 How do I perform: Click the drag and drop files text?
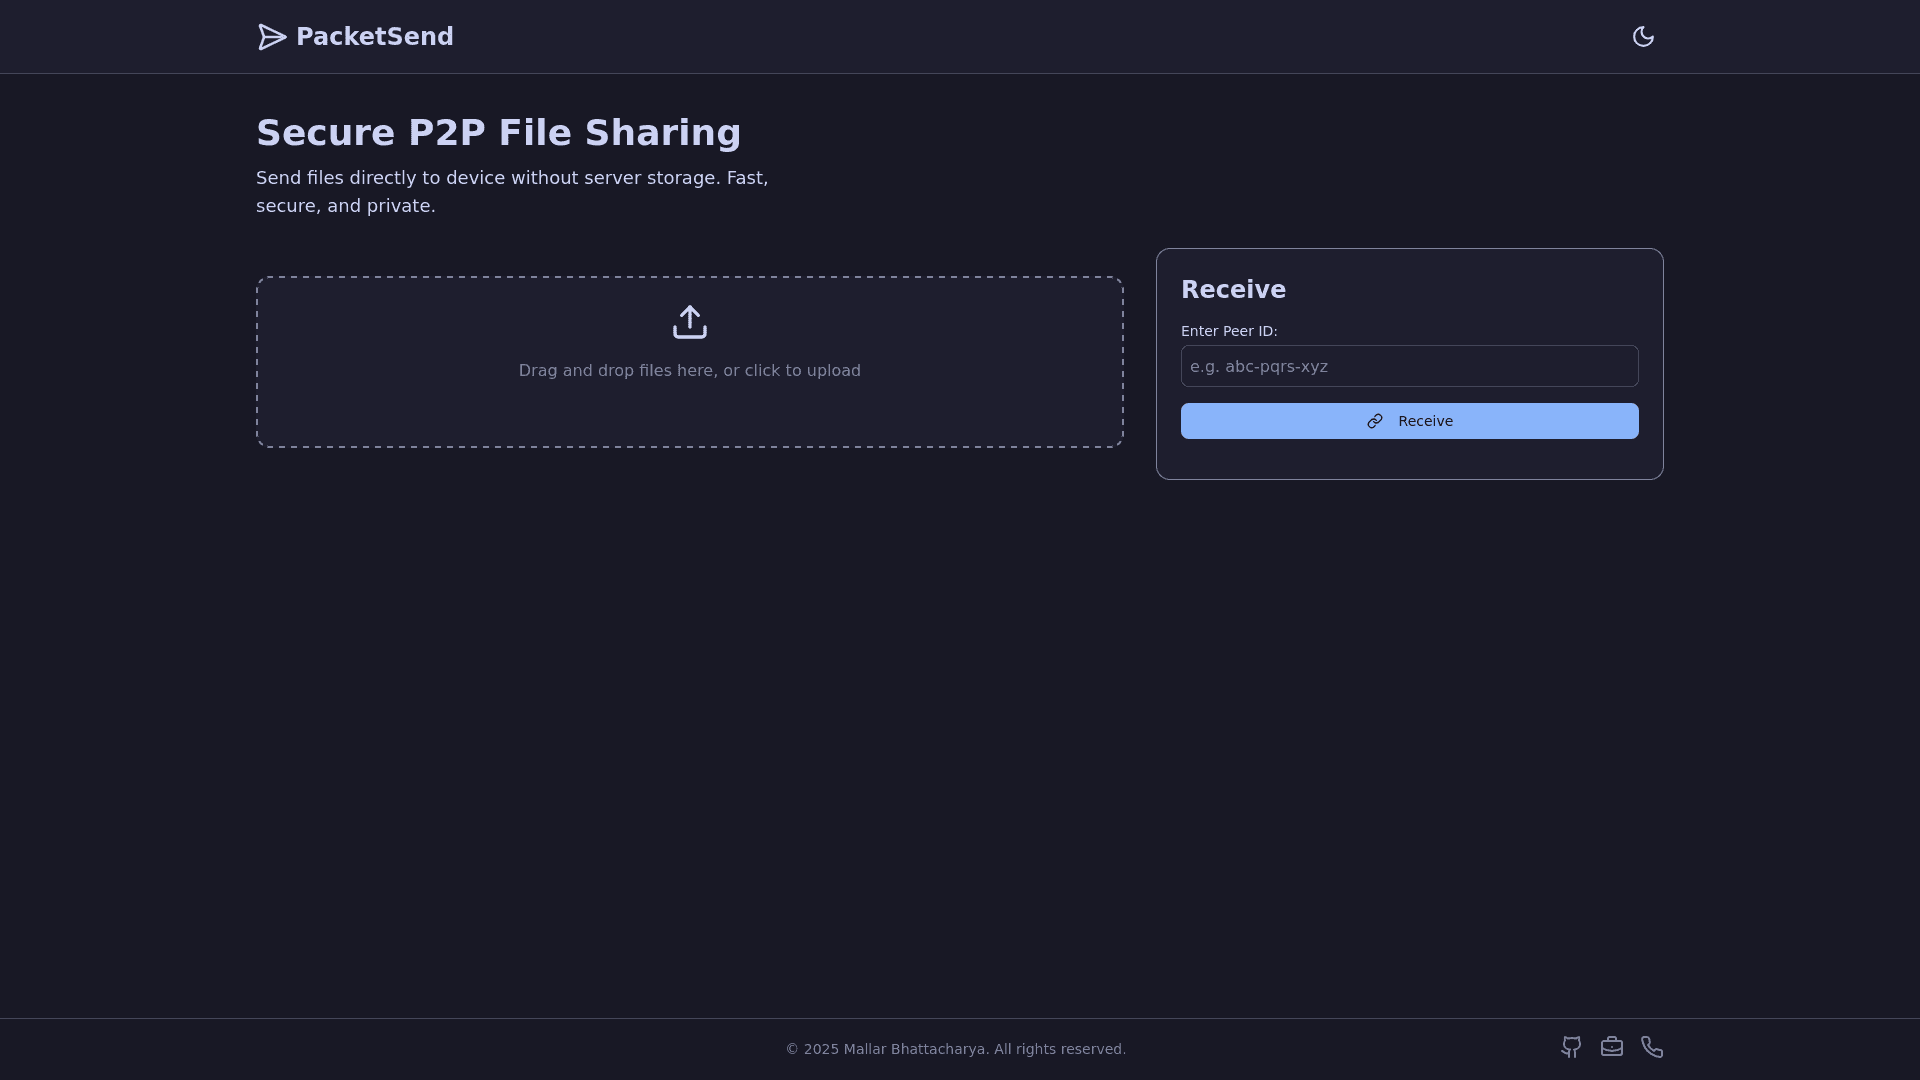point(689,371)
